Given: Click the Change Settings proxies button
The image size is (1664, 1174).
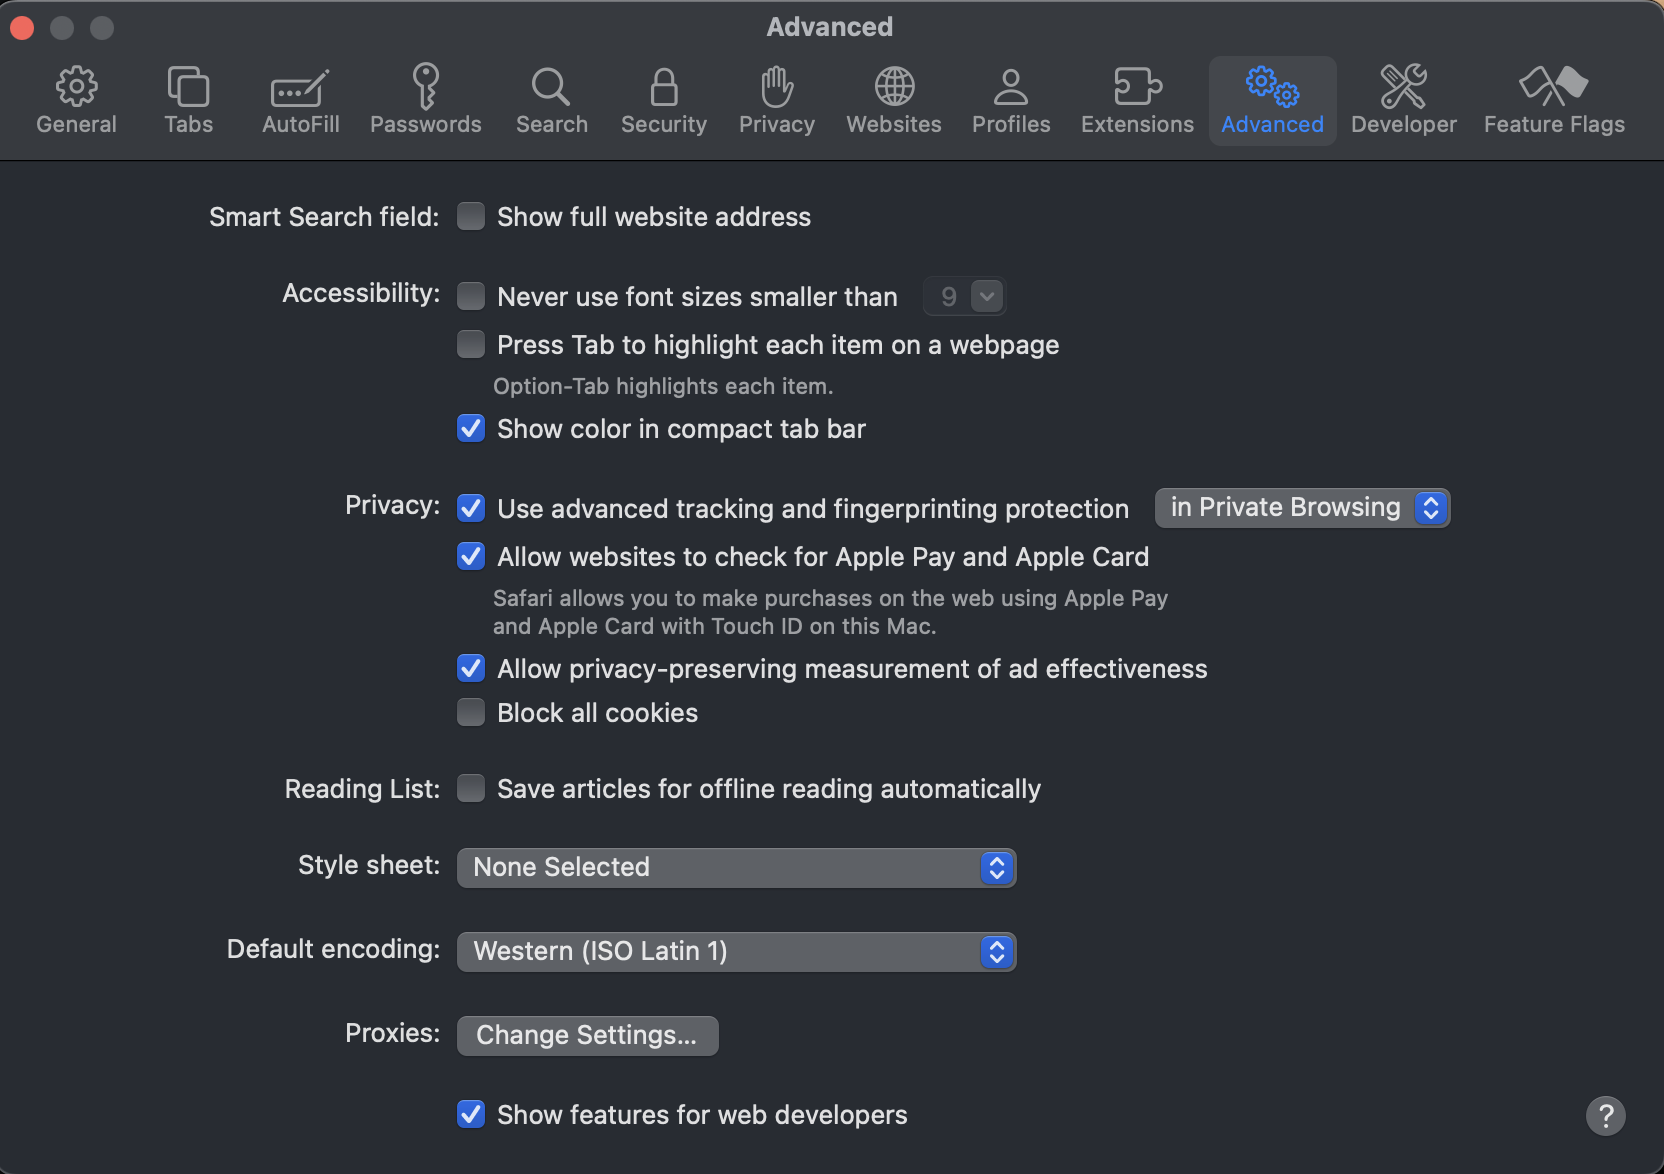Looking at the screenshot, I should point(587,1036).
